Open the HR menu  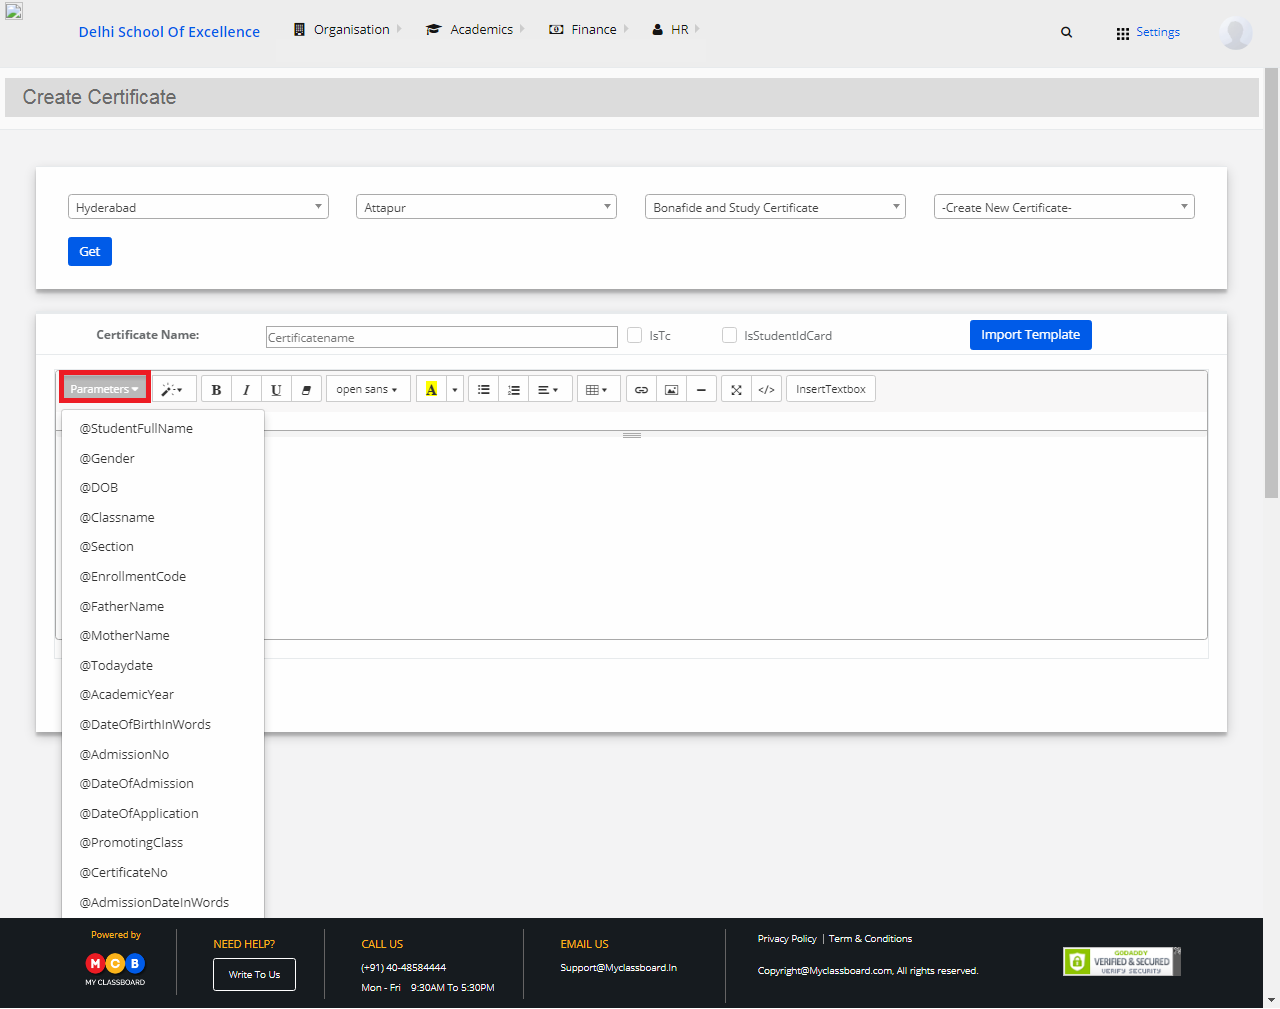coord(675,30)
